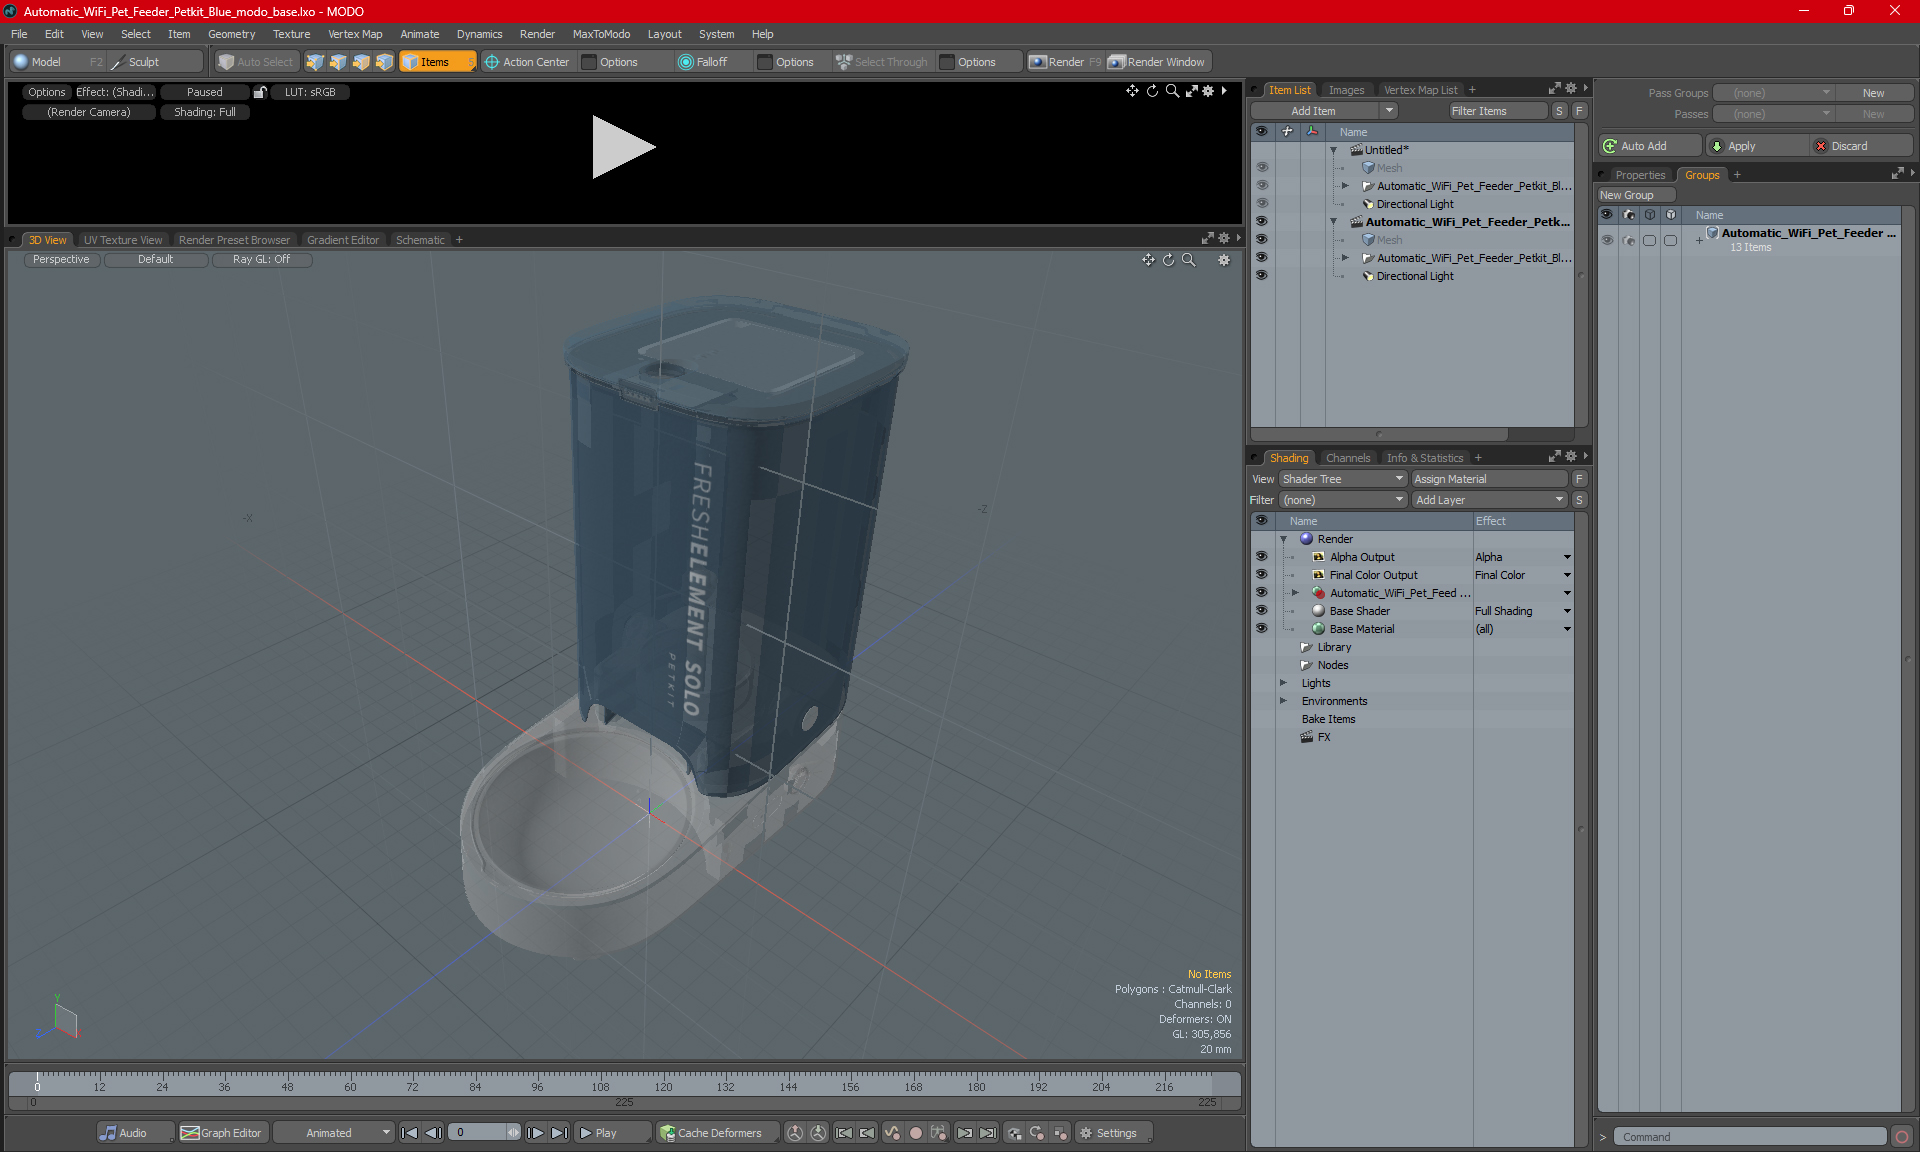Click 3D viewport zoom magnifier
1920x1152 pixels.
point(1189,260)
